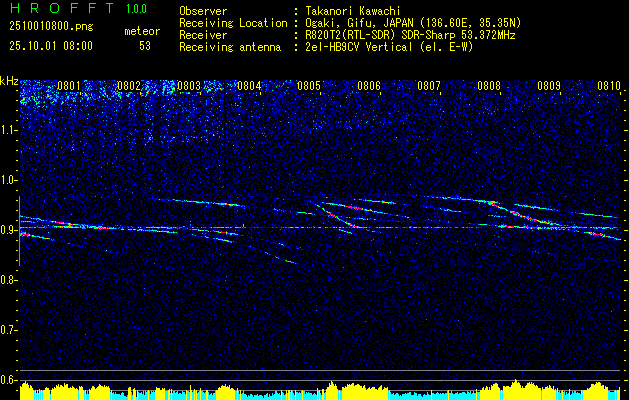This screenshot has height=400, width=629.
Task: Click the version number 1.0.0
Action: point(136,8)
